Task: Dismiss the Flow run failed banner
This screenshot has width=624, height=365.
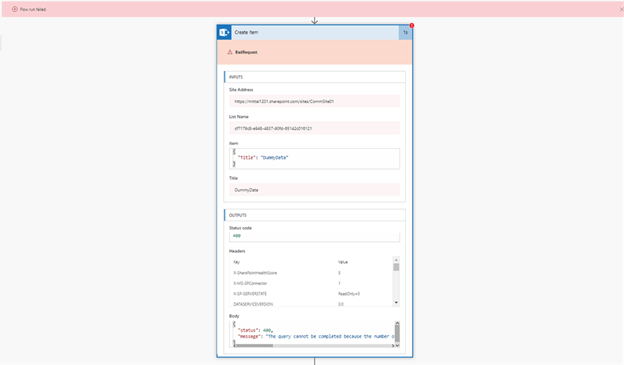Action: 621,9
